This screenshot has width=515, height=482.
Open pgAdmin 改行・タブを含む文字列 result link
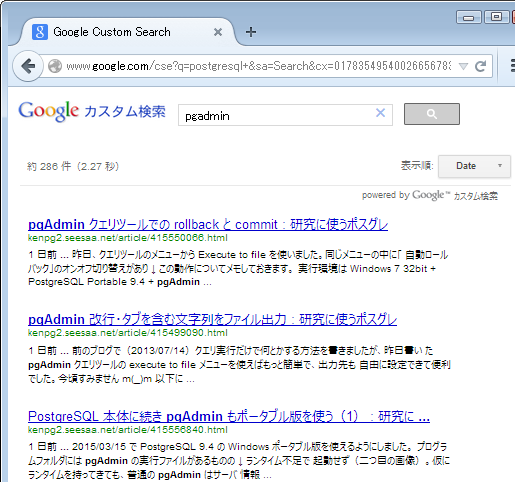212,319
